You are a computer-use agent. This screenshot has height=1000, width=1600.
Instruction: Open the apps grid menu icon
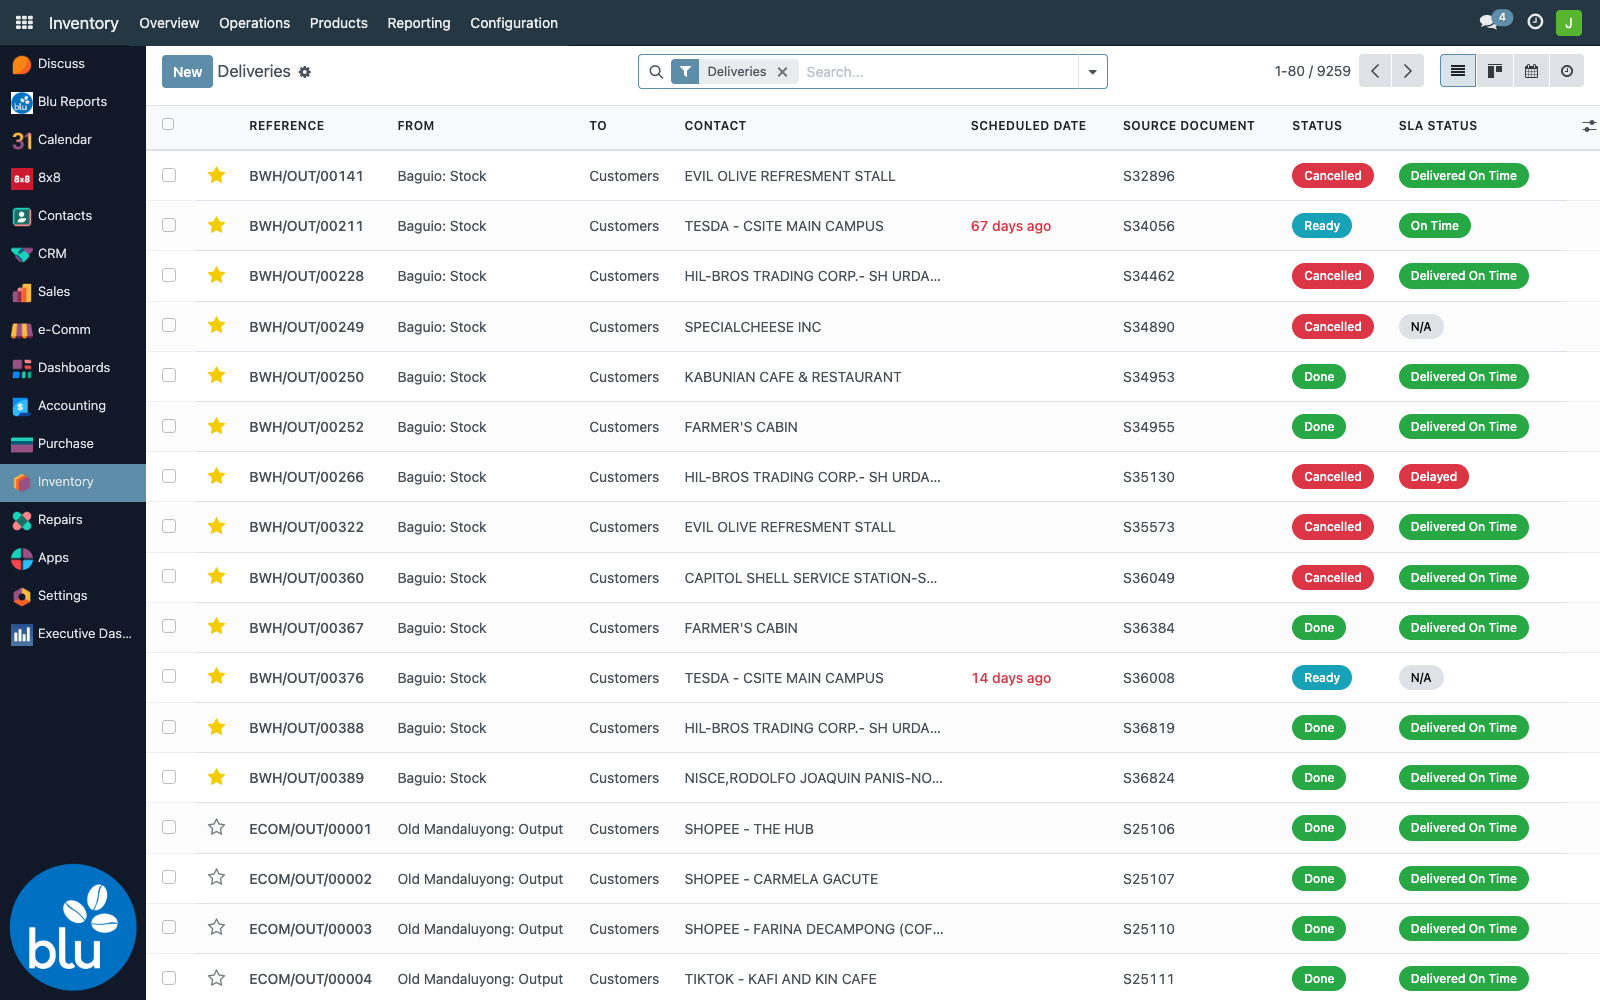[x=24, y=22]
